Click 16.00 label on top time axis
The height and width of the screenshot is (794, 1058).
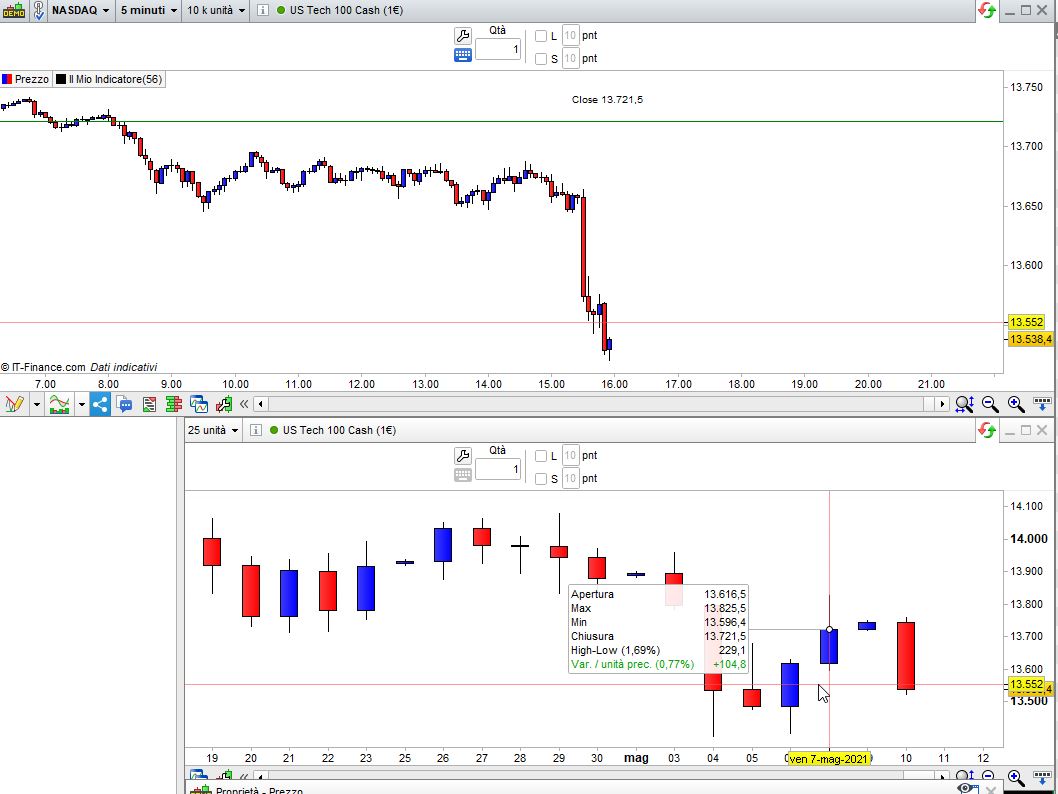click(615, 384)
